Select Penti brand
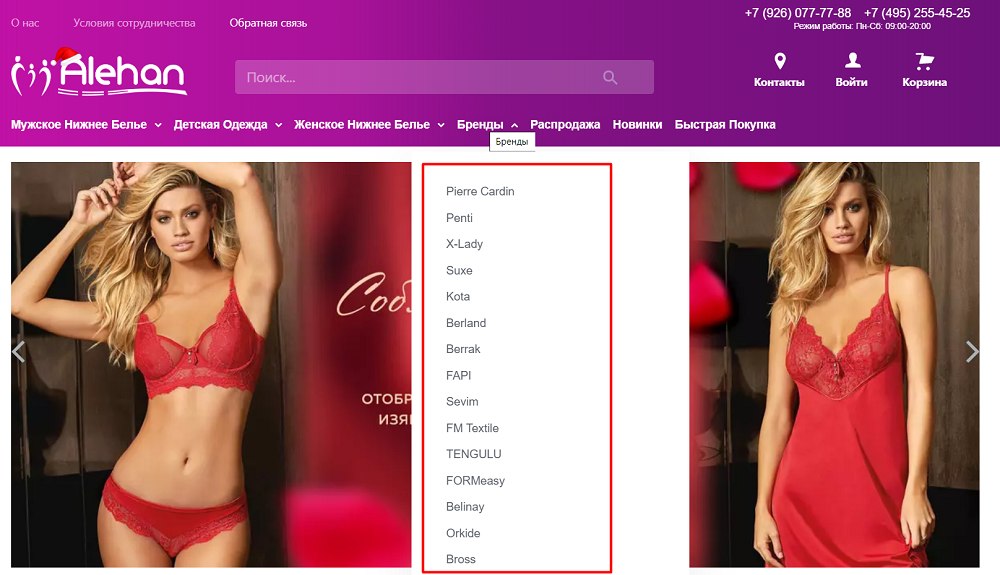 tap(459, 218)
